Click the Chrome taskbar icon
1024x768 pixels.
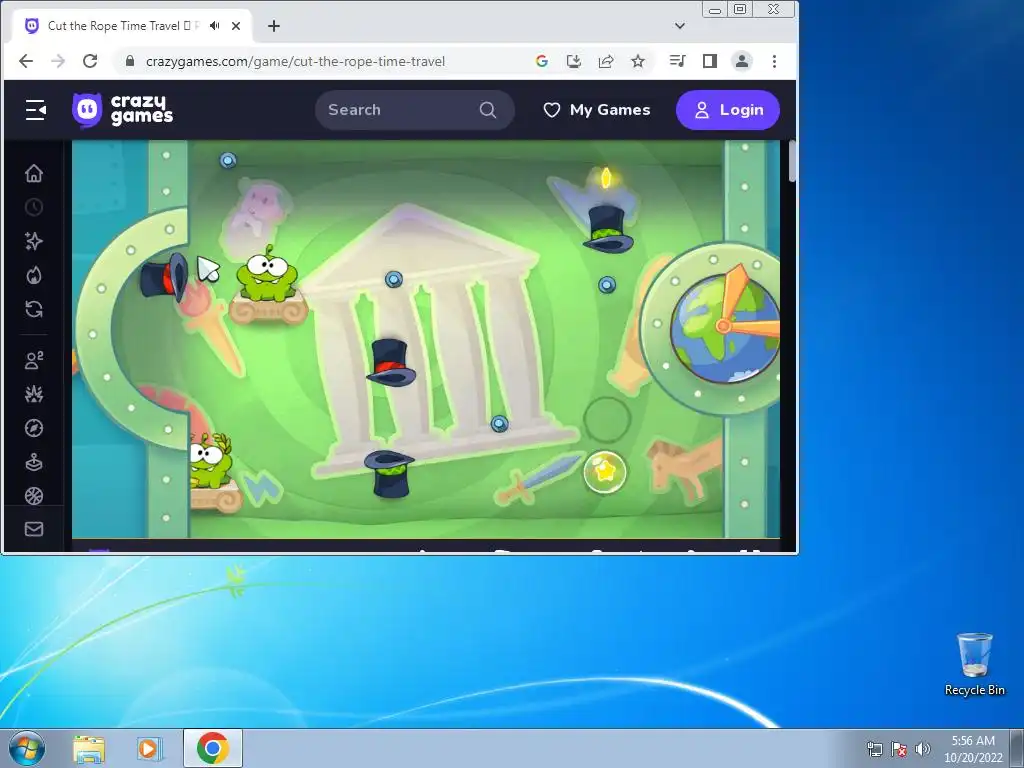click(213, 748)
